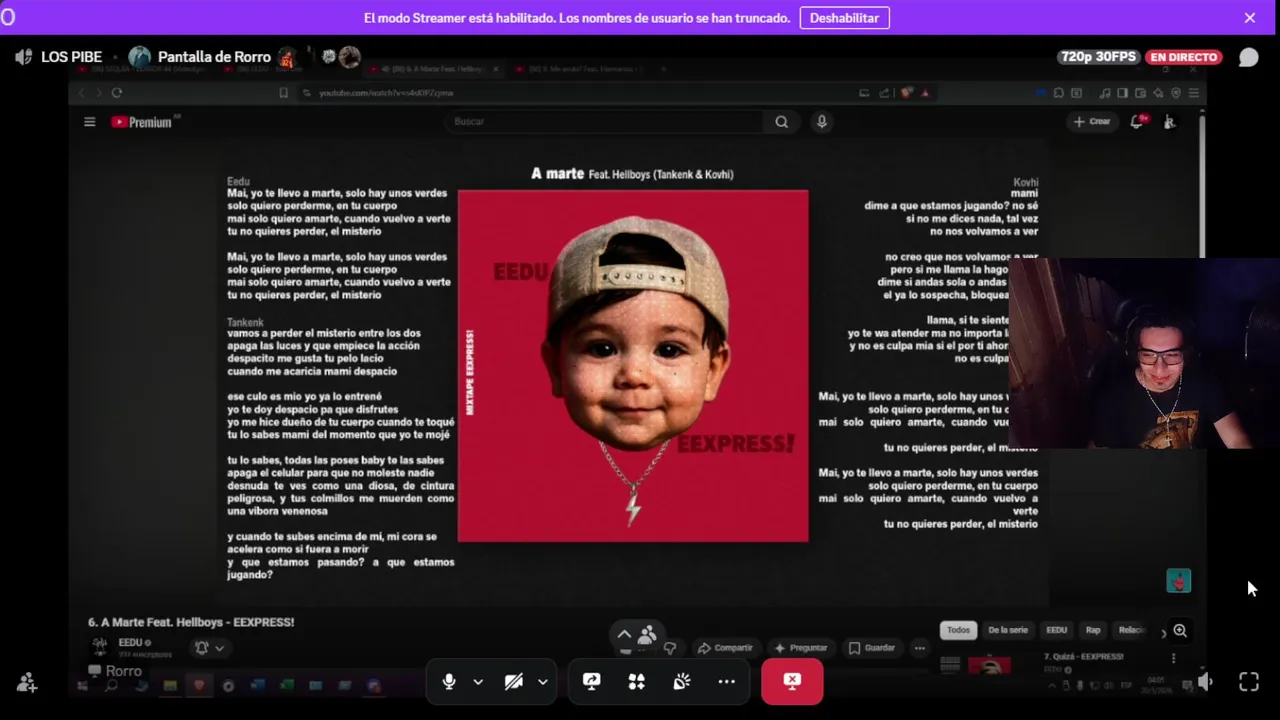Click the YouTube Premium logo
This screenshot has width=1280, height=720.
tap(145, 122)
